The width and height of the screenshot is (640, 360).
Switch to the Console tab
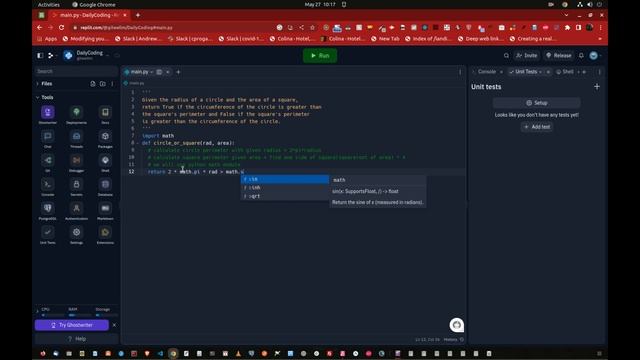coord(487,72)
